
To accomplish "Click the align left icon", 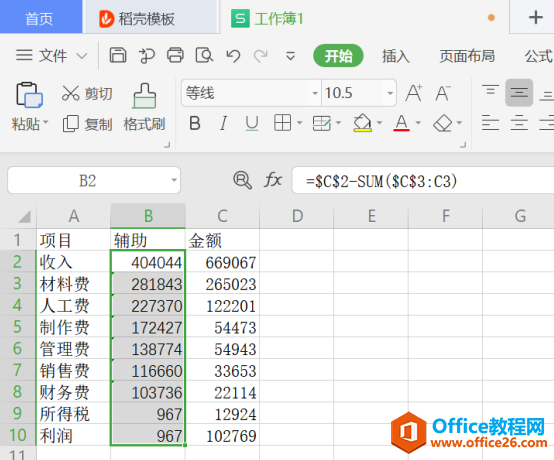I will point(490,123).
